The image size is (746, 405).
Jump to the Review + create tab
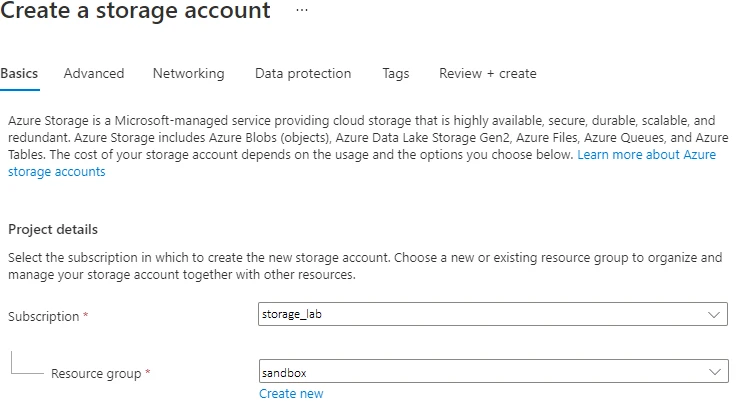488,73
